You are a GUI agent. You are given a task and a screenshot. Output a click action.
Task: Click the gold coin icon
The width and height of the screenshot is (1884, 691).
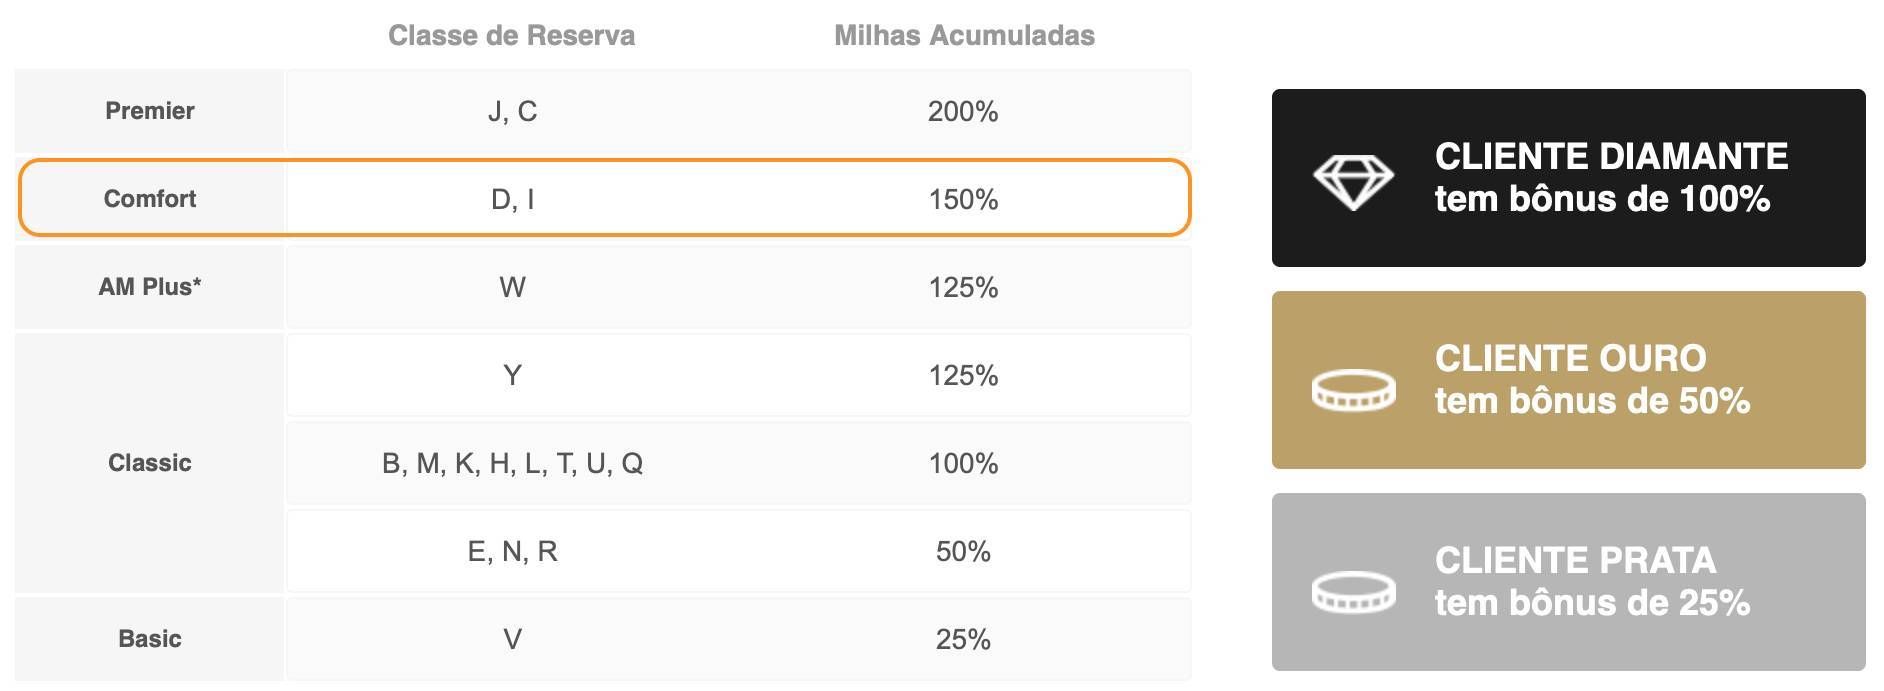coord(1353,389)
